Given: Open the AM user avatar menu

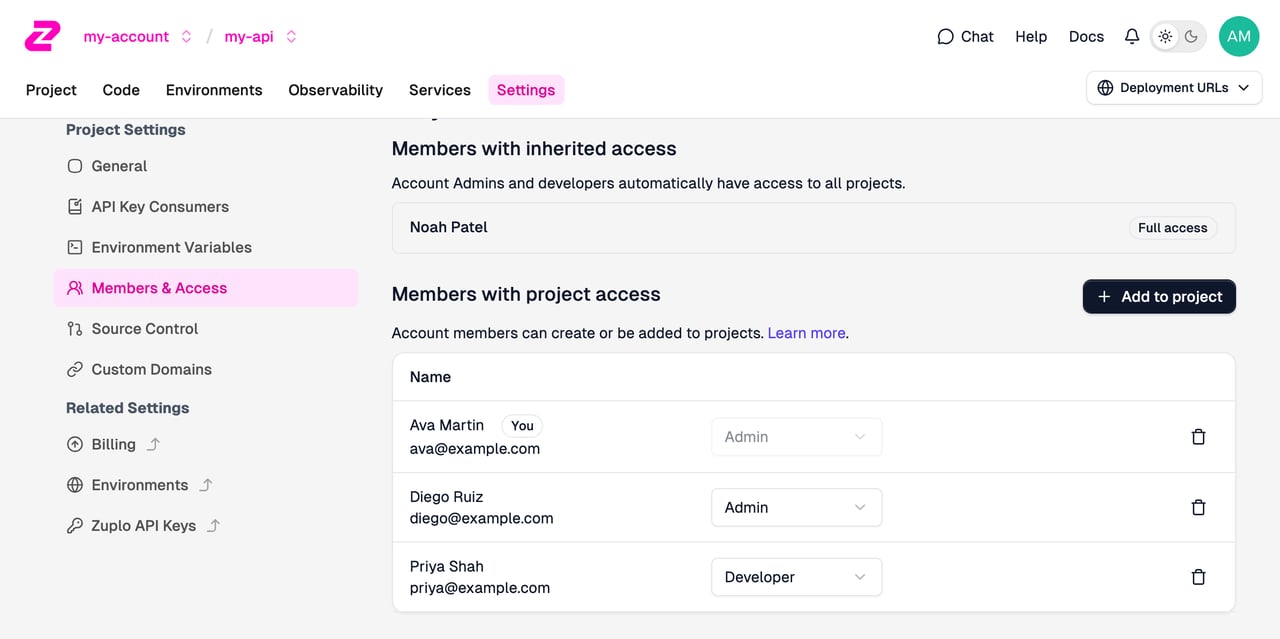Looking at the screenshot, I should (x=1239, y=36).
